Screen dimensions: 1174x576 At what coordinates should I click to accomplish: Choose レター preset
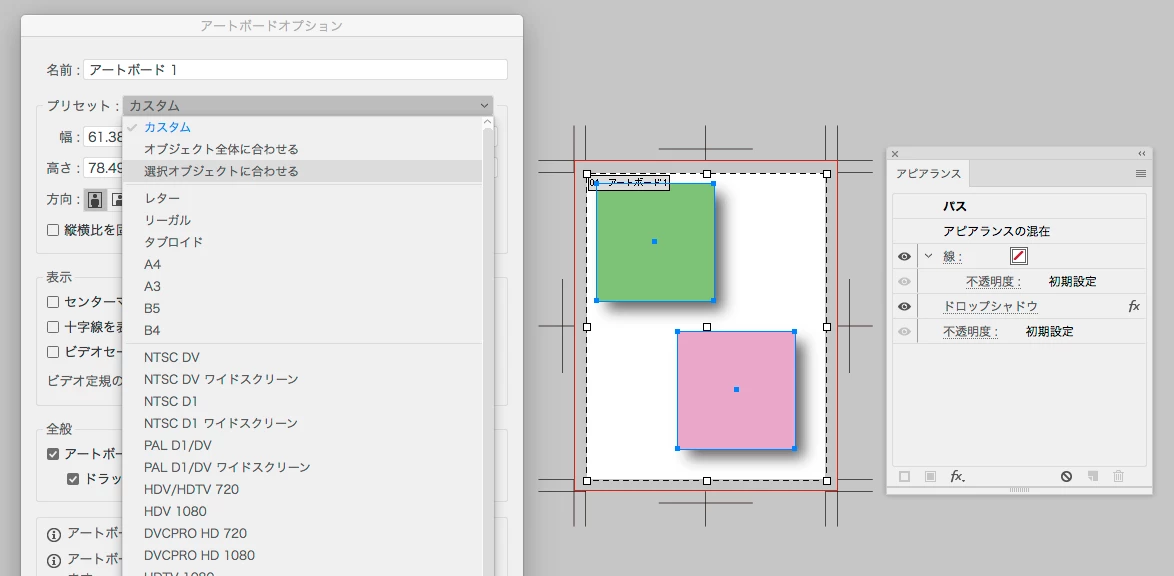tap(302, 198)
